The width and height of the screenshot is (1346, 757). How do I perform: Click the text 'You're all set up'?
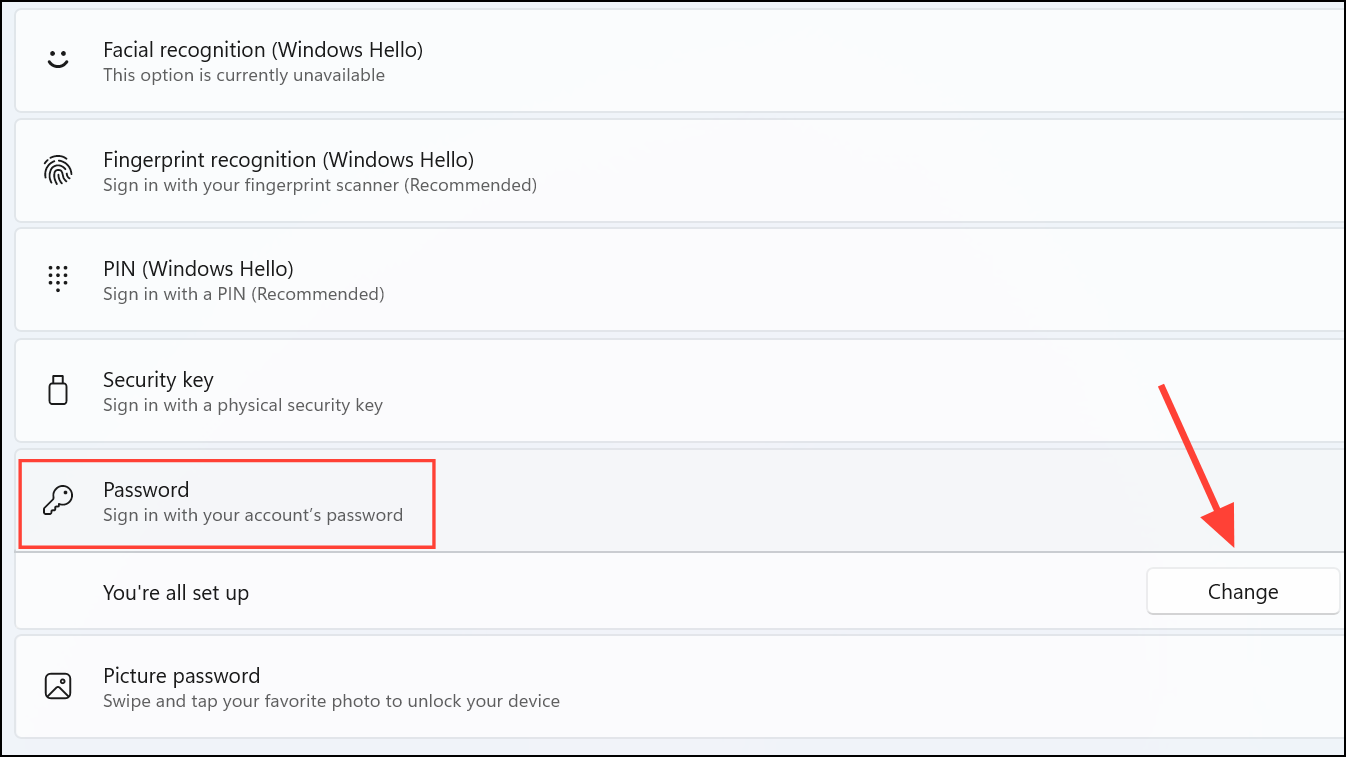(x=176, y=592)
